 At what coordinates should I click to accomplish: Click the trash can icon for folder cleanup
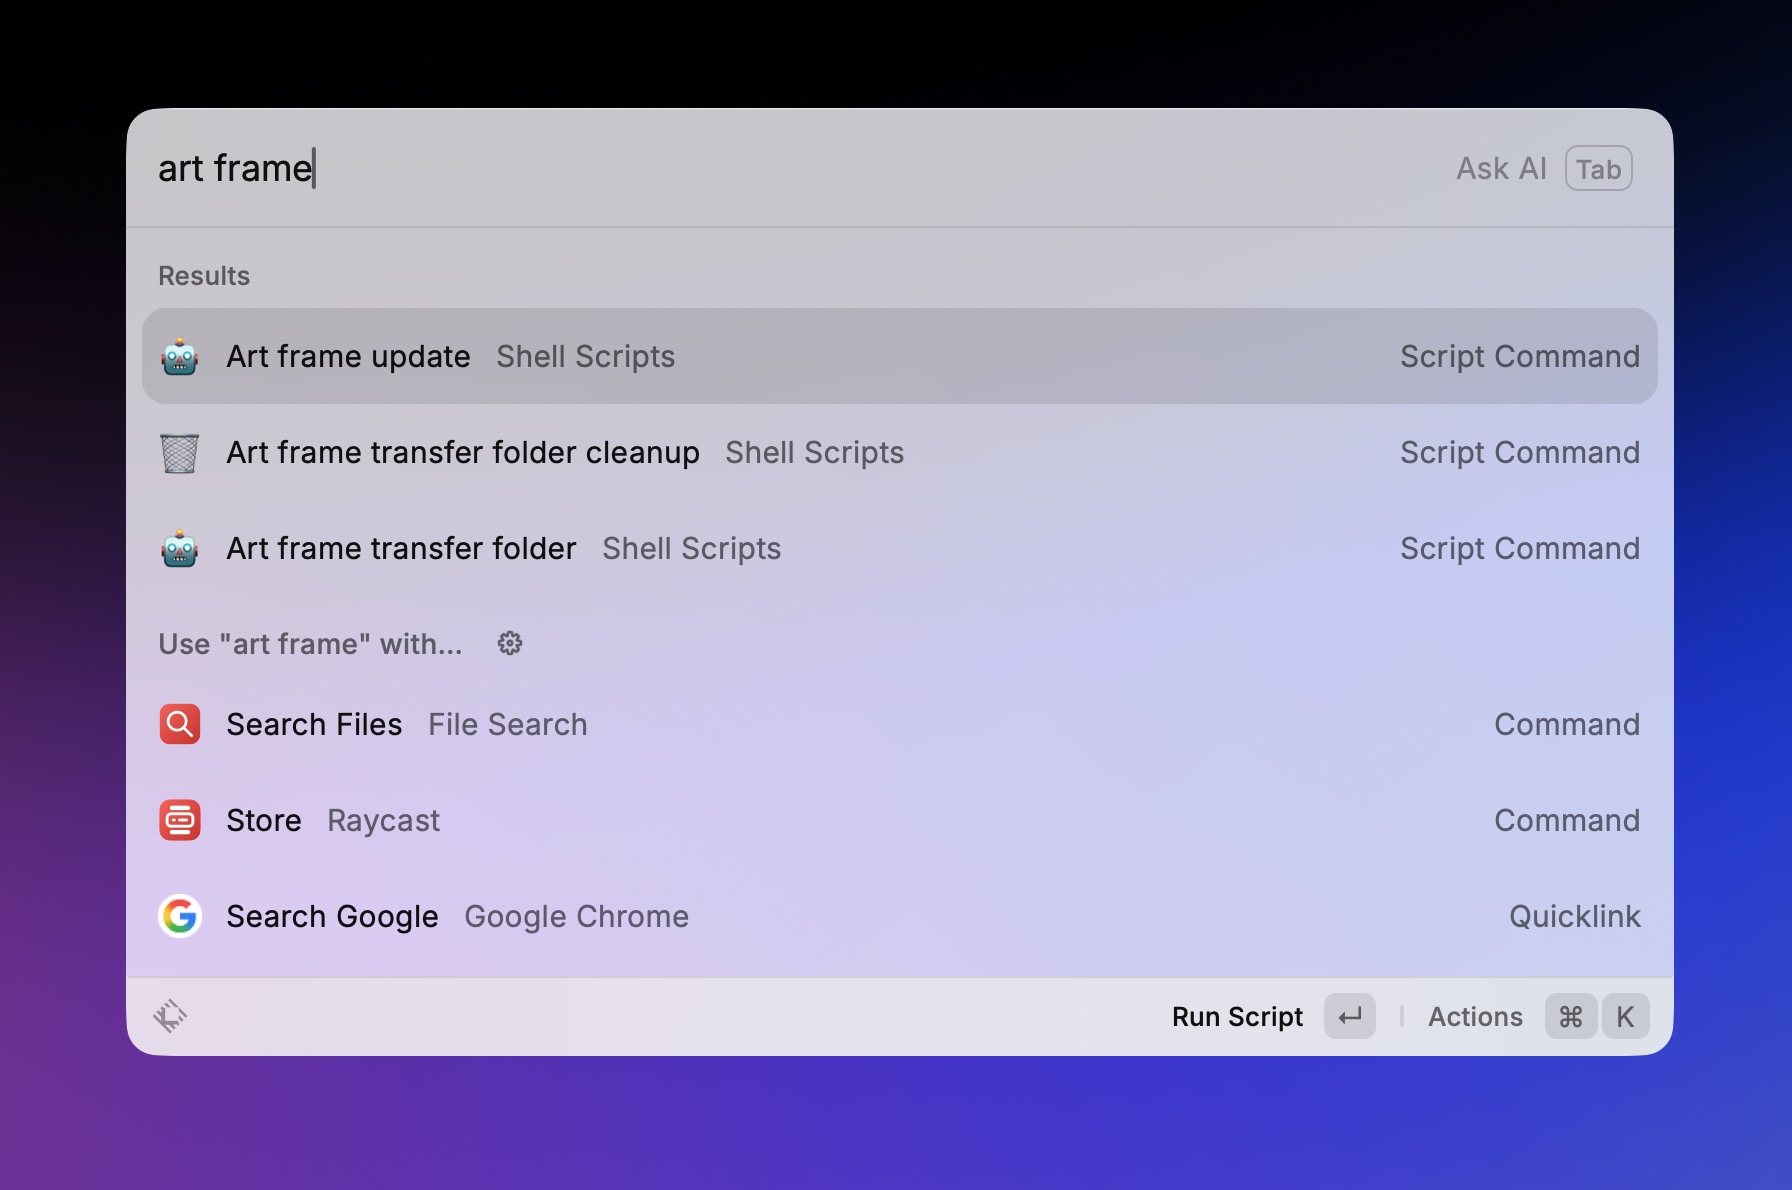click(x=180, y=453)
